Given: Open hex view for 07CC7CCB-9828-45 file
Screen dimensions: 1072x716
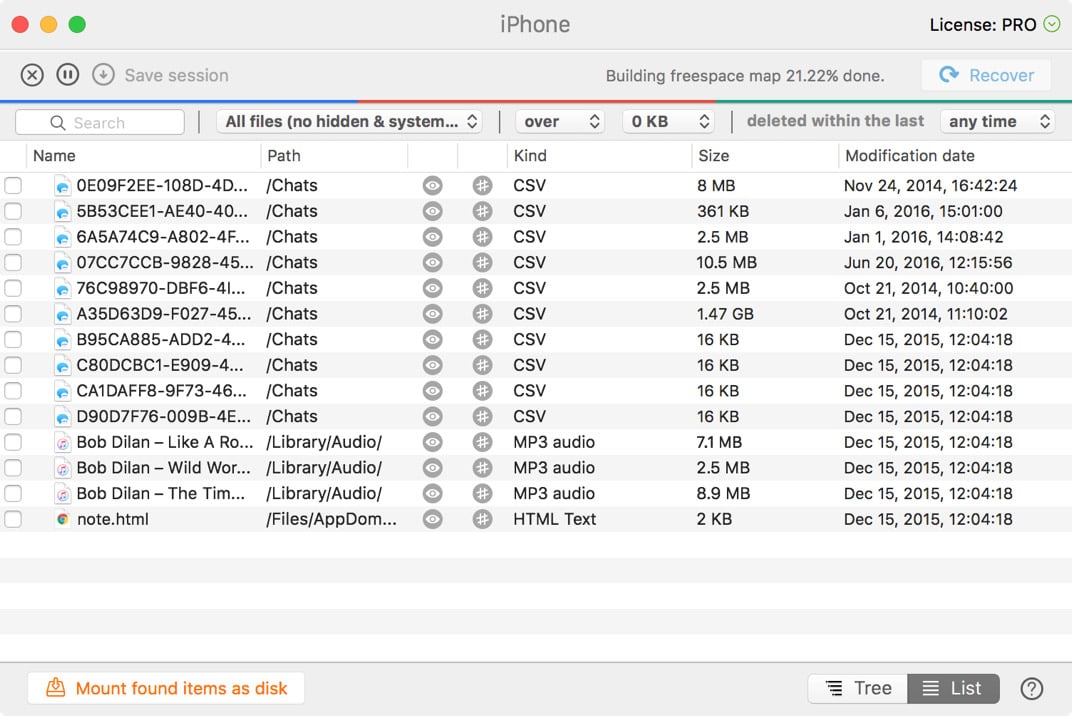Looking at the screenshot, I should pyautogui.click(x=483, y=263).
